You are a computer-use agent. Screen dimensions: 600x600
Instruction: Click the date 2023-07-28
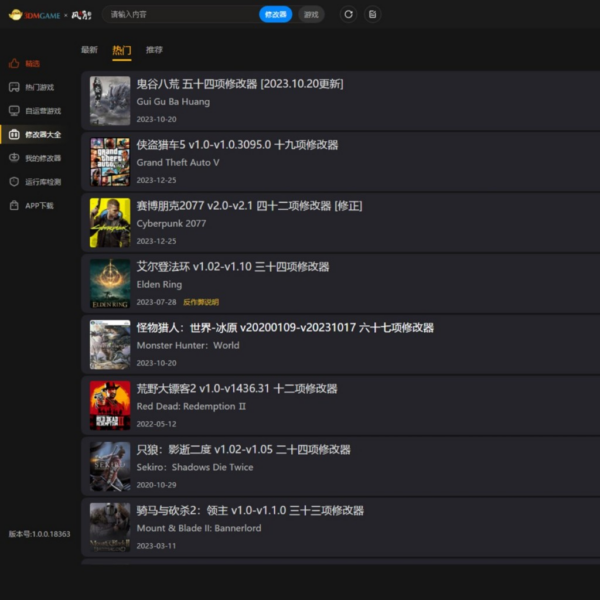(x=157, y=302)
